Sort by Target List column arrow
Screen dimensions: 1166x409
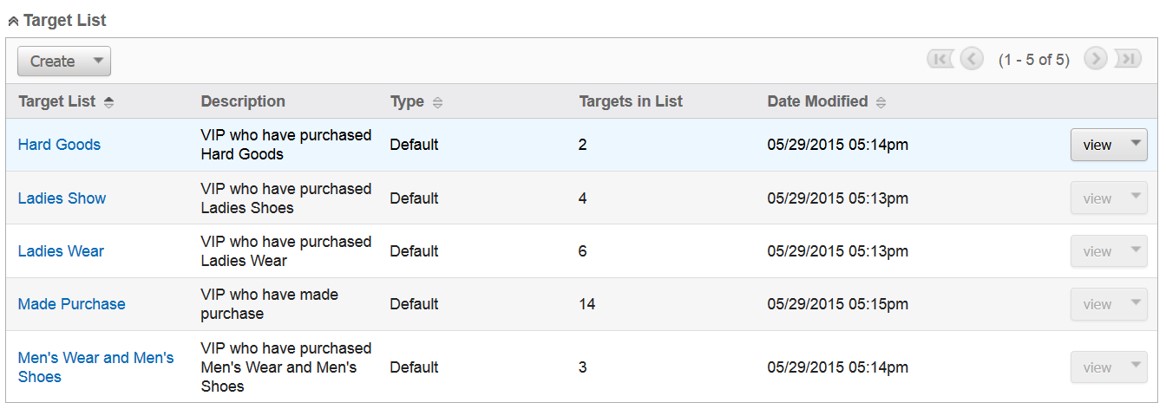click(109, 103)
